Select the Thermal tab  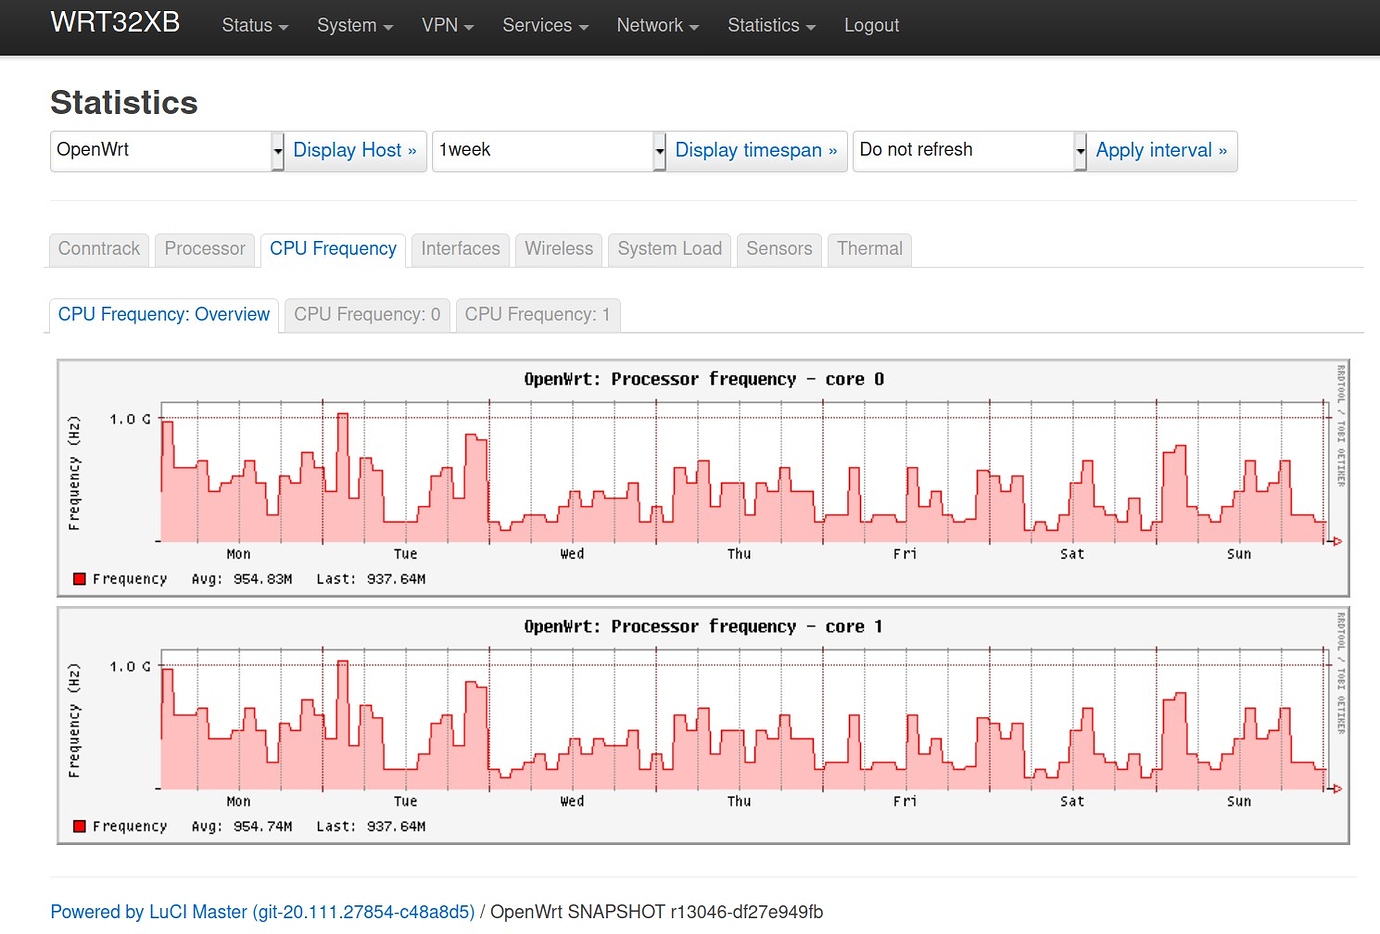869,249
